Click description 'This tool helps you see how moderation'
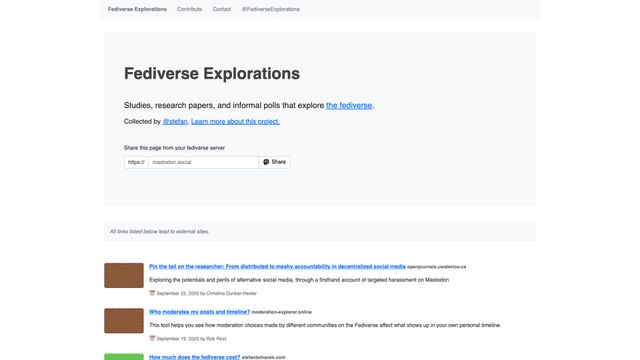Viewport: 640px width, 360px height. 325,325
